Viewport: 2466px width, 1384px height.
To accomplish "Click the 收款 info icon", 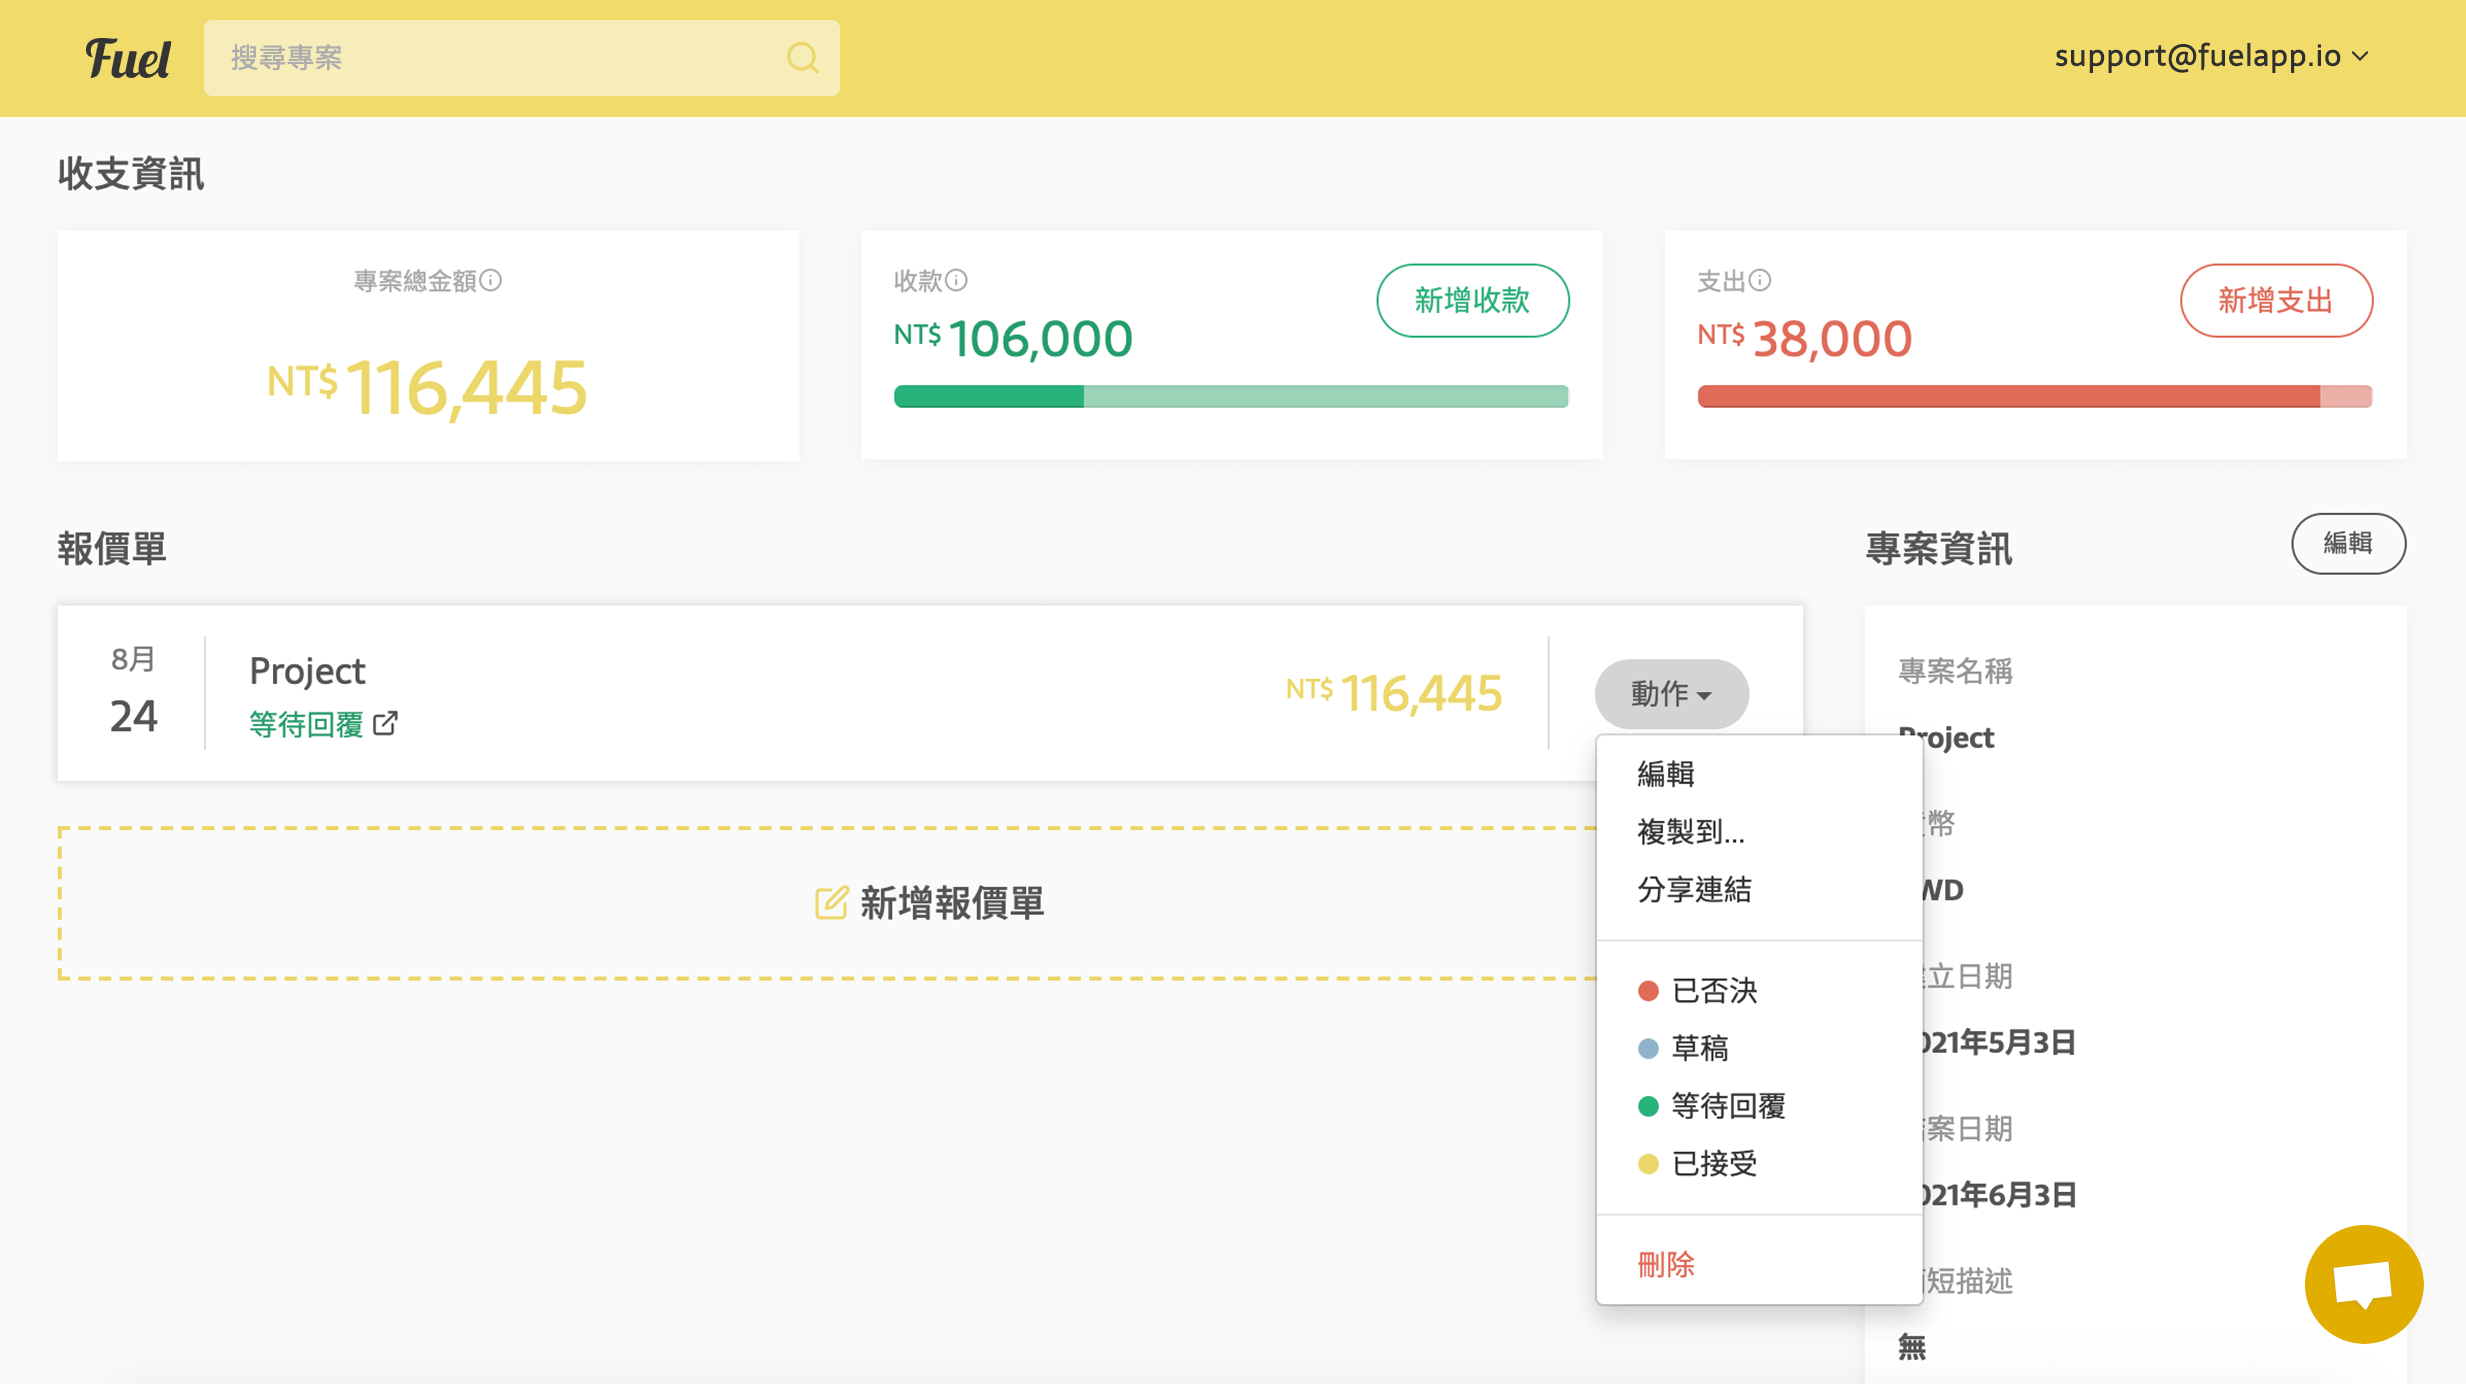I will coord(957,281).
